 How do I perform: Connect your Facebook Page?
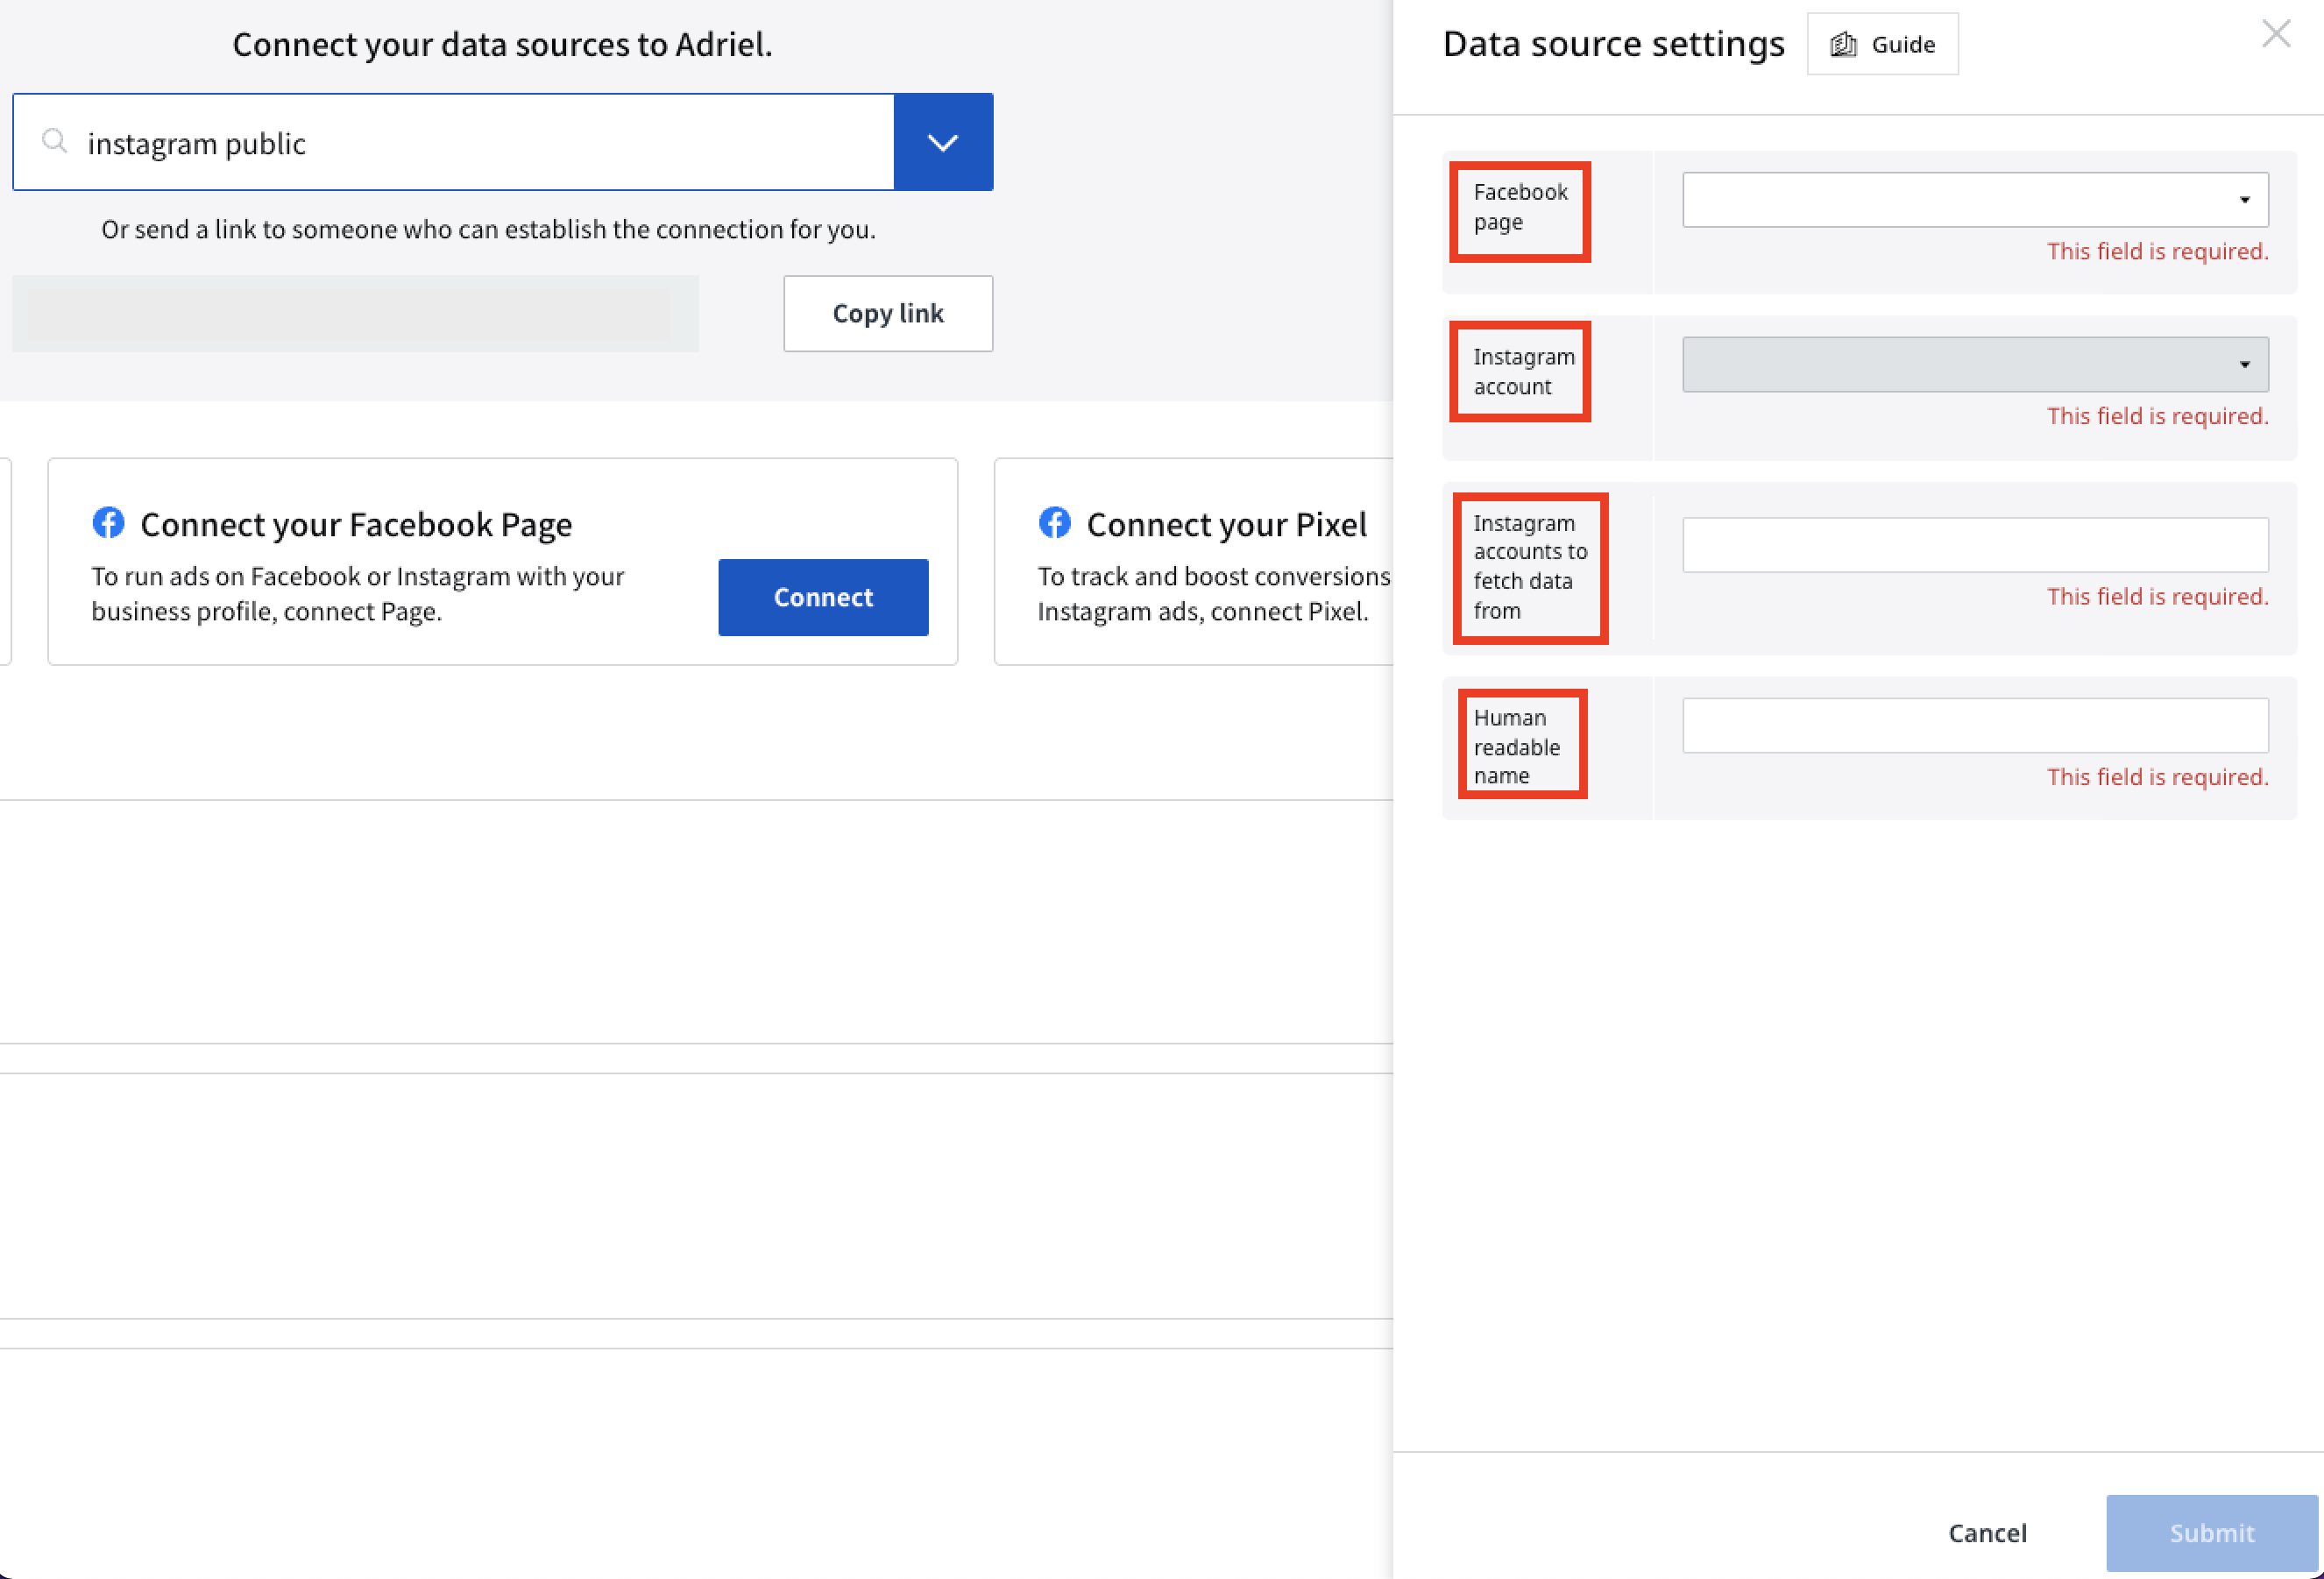823,597
